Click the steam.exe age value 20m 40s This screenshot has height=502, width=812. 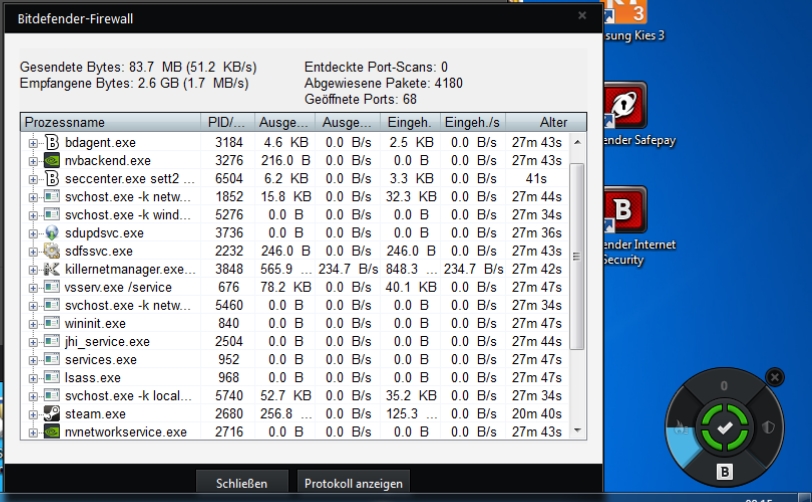tap(536, 414)
